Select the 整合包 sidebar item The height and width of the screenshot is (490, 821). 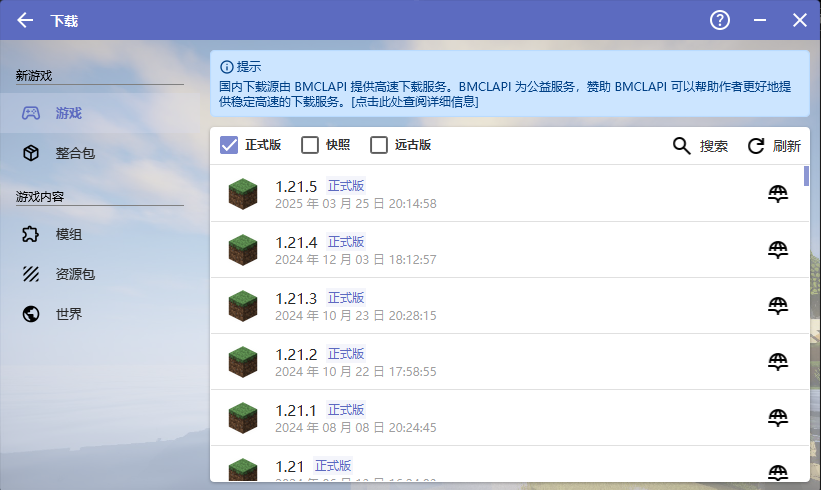[x=100, y=153]
